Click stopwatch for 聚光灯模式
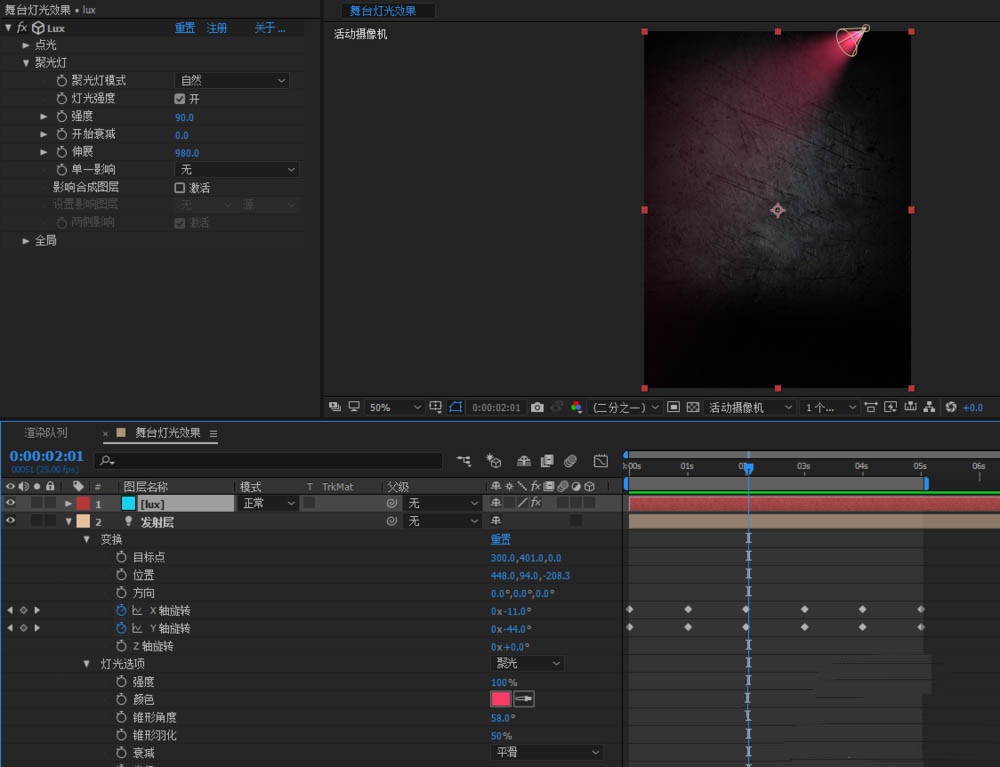The image size is (1000, 767). [x=62, y=80]
